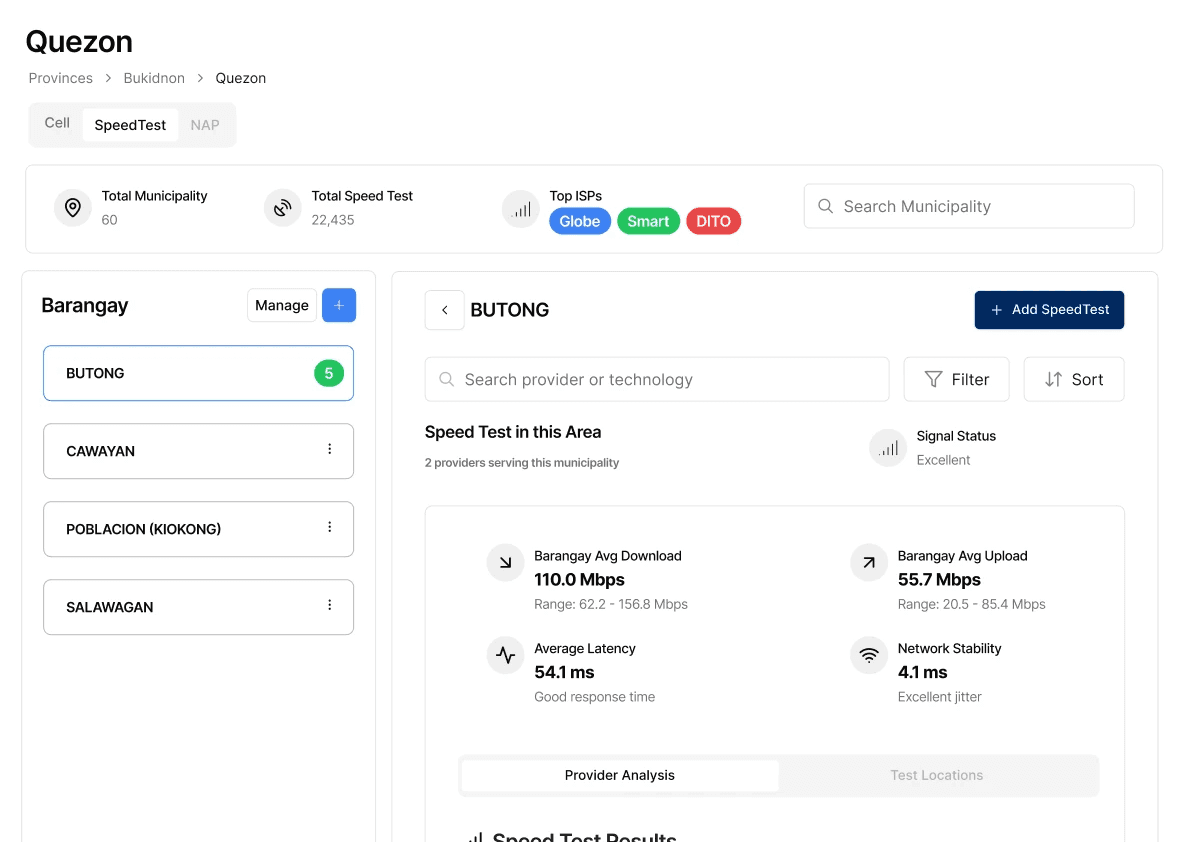
Task: Open the Filter options
Action: click(x=956, y=379)
